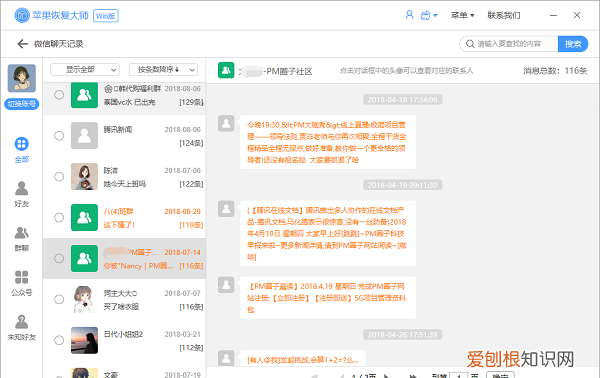Click the 腾讯在线文档 message bubble

coord(328,233)
